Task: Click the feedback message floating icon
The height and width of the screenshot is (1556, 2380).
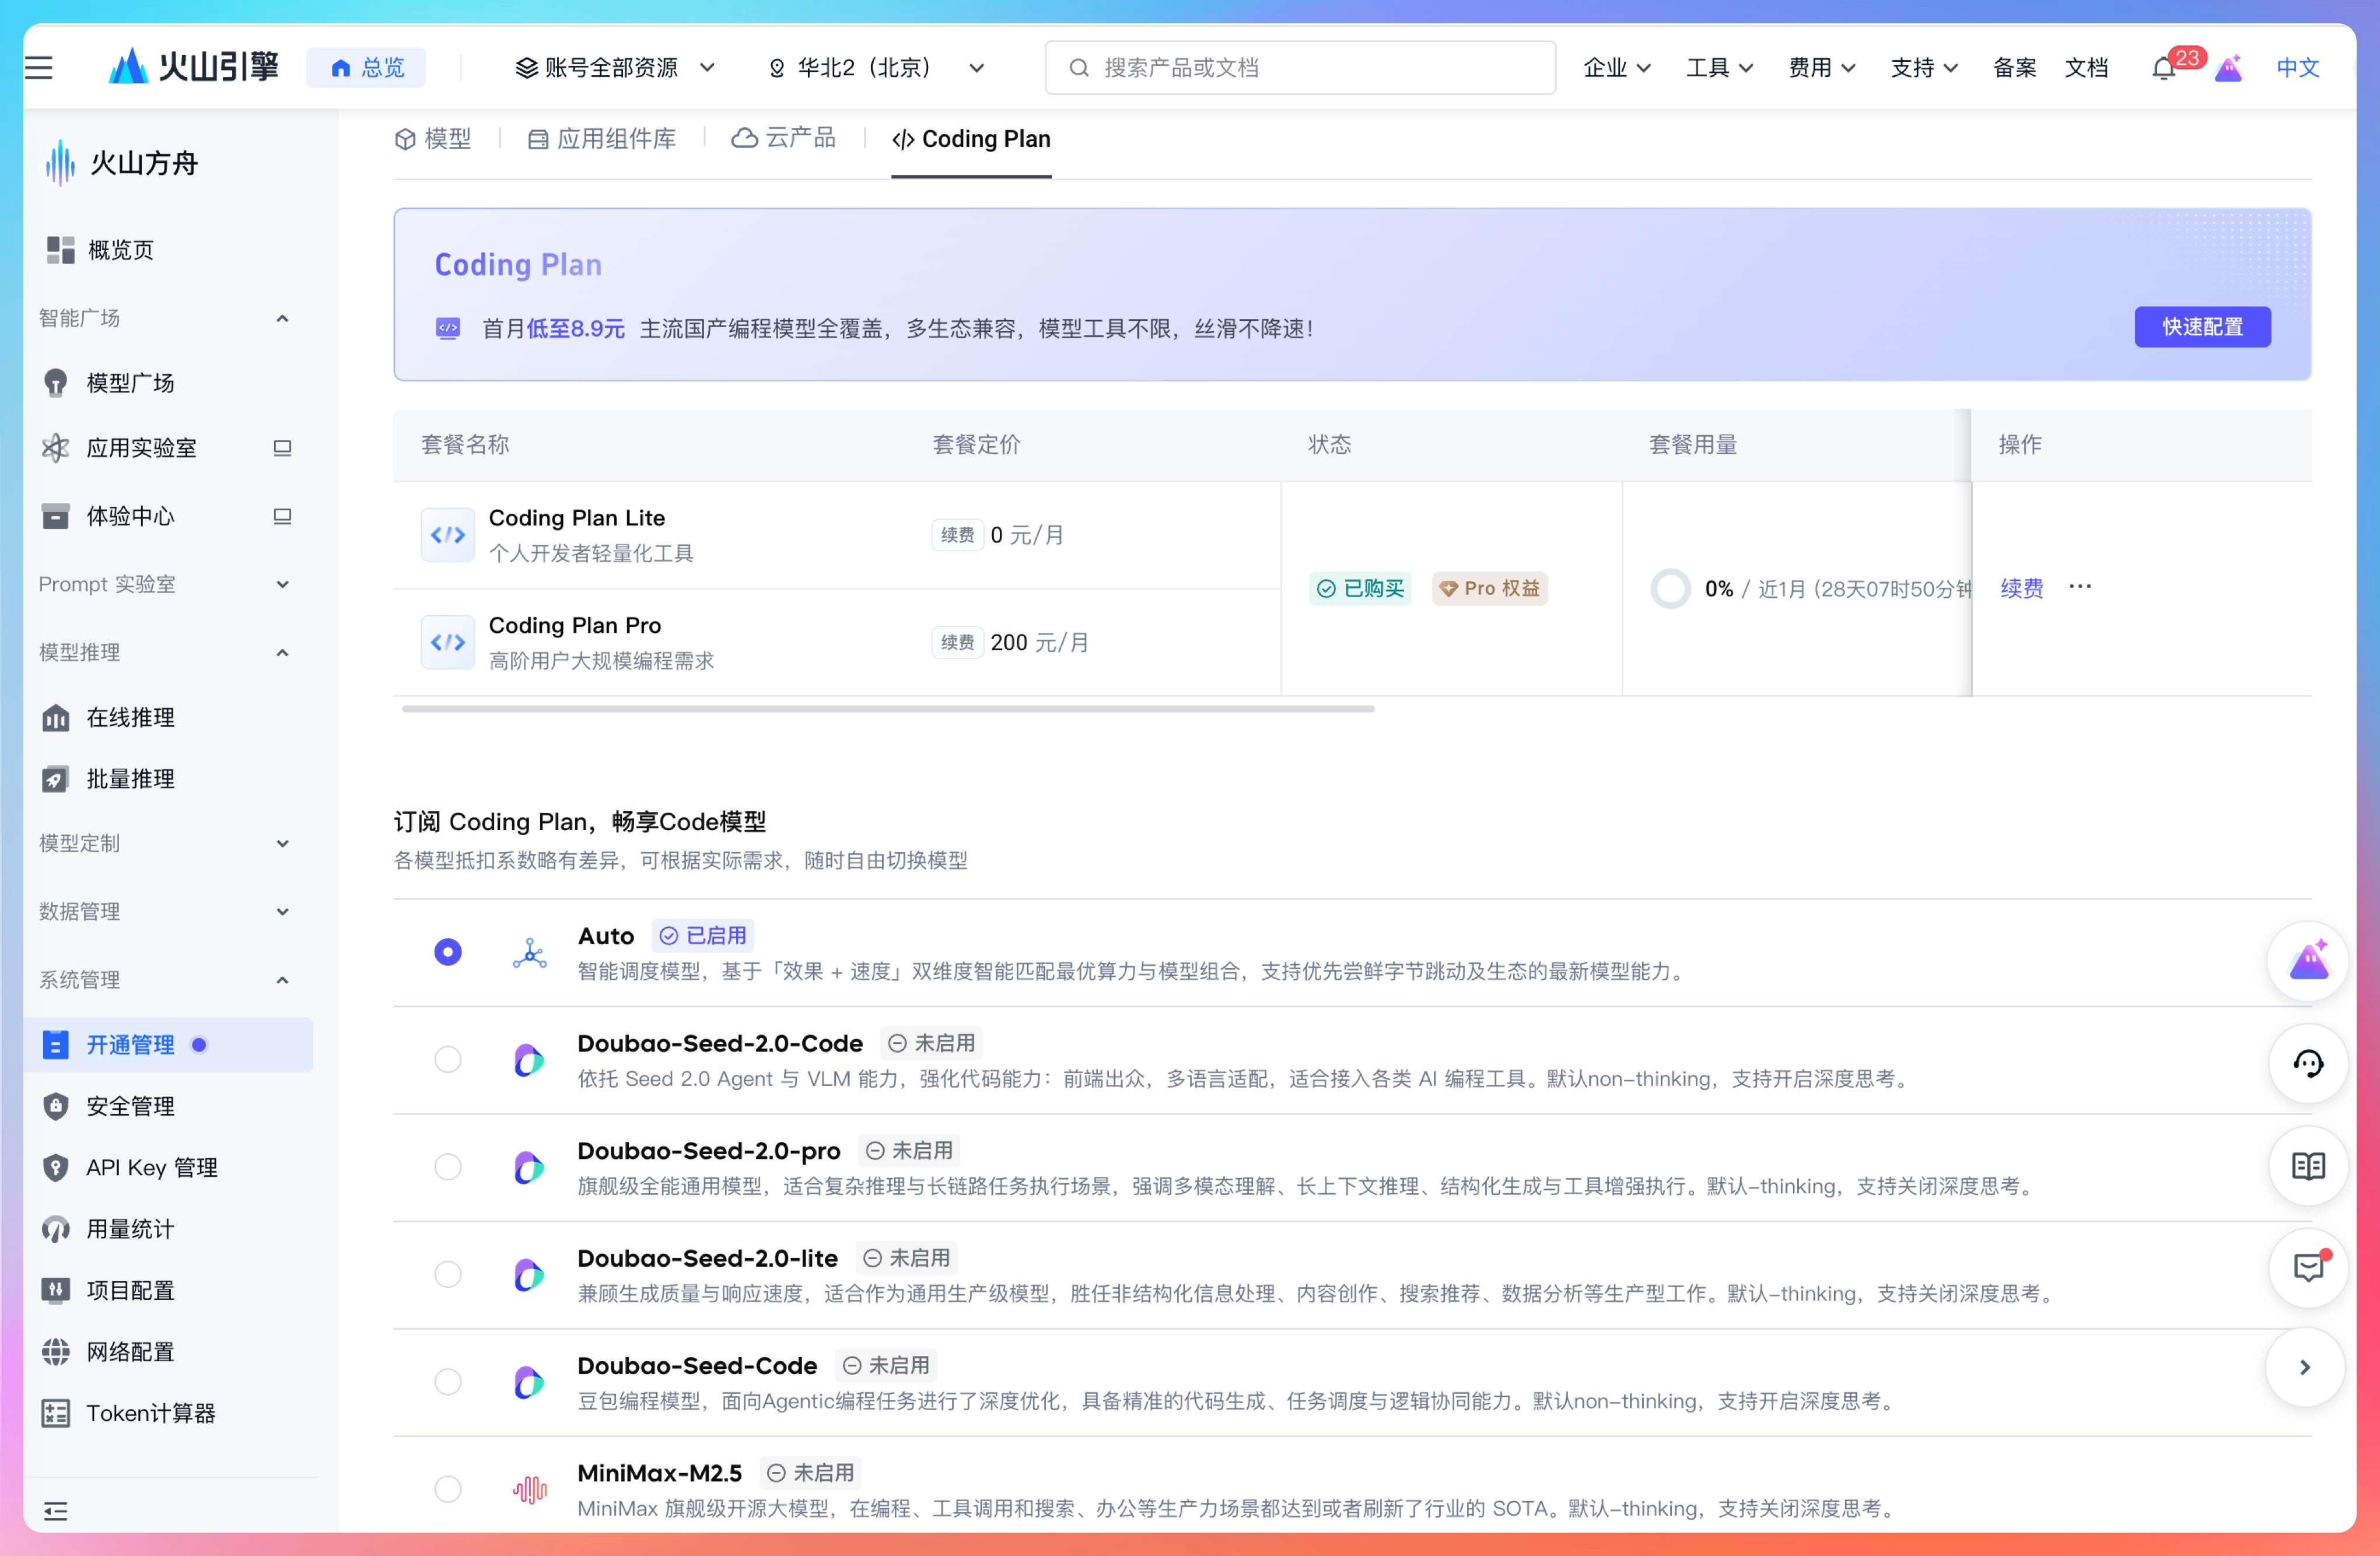Action: 2307,1267
